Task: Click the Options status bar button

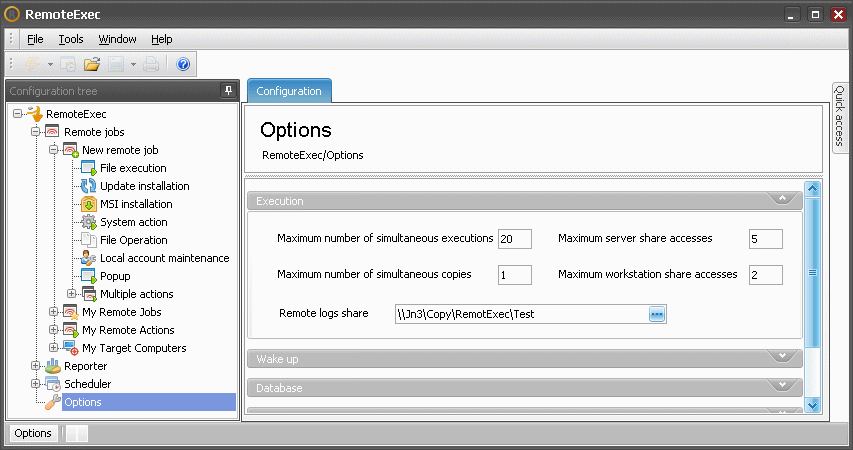Action: click(33, 433)
